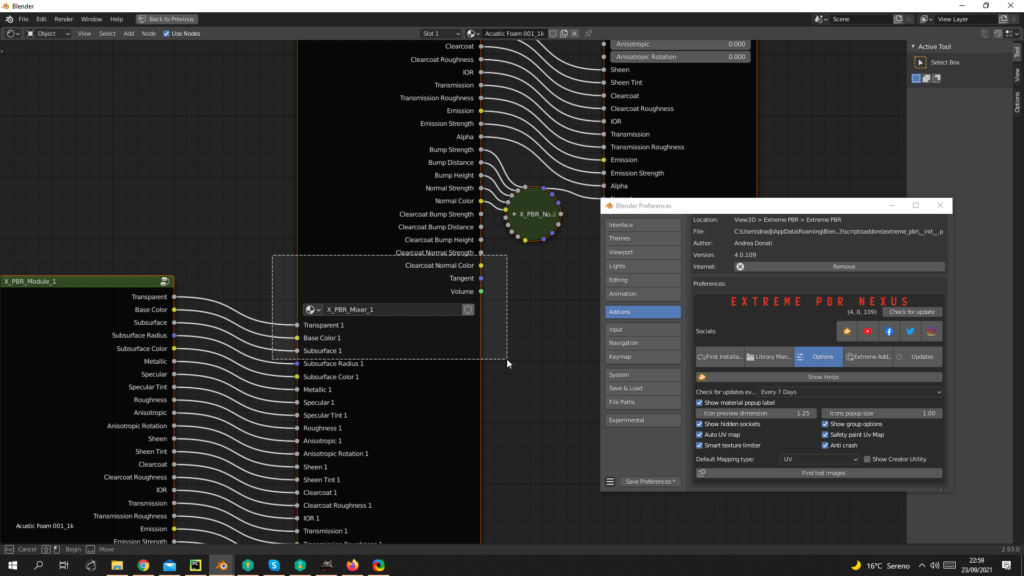Image resolution: width=1024 pixels, height=576 pixels.
Task: Open the Keymap preferences section
Action: point(643,357)
